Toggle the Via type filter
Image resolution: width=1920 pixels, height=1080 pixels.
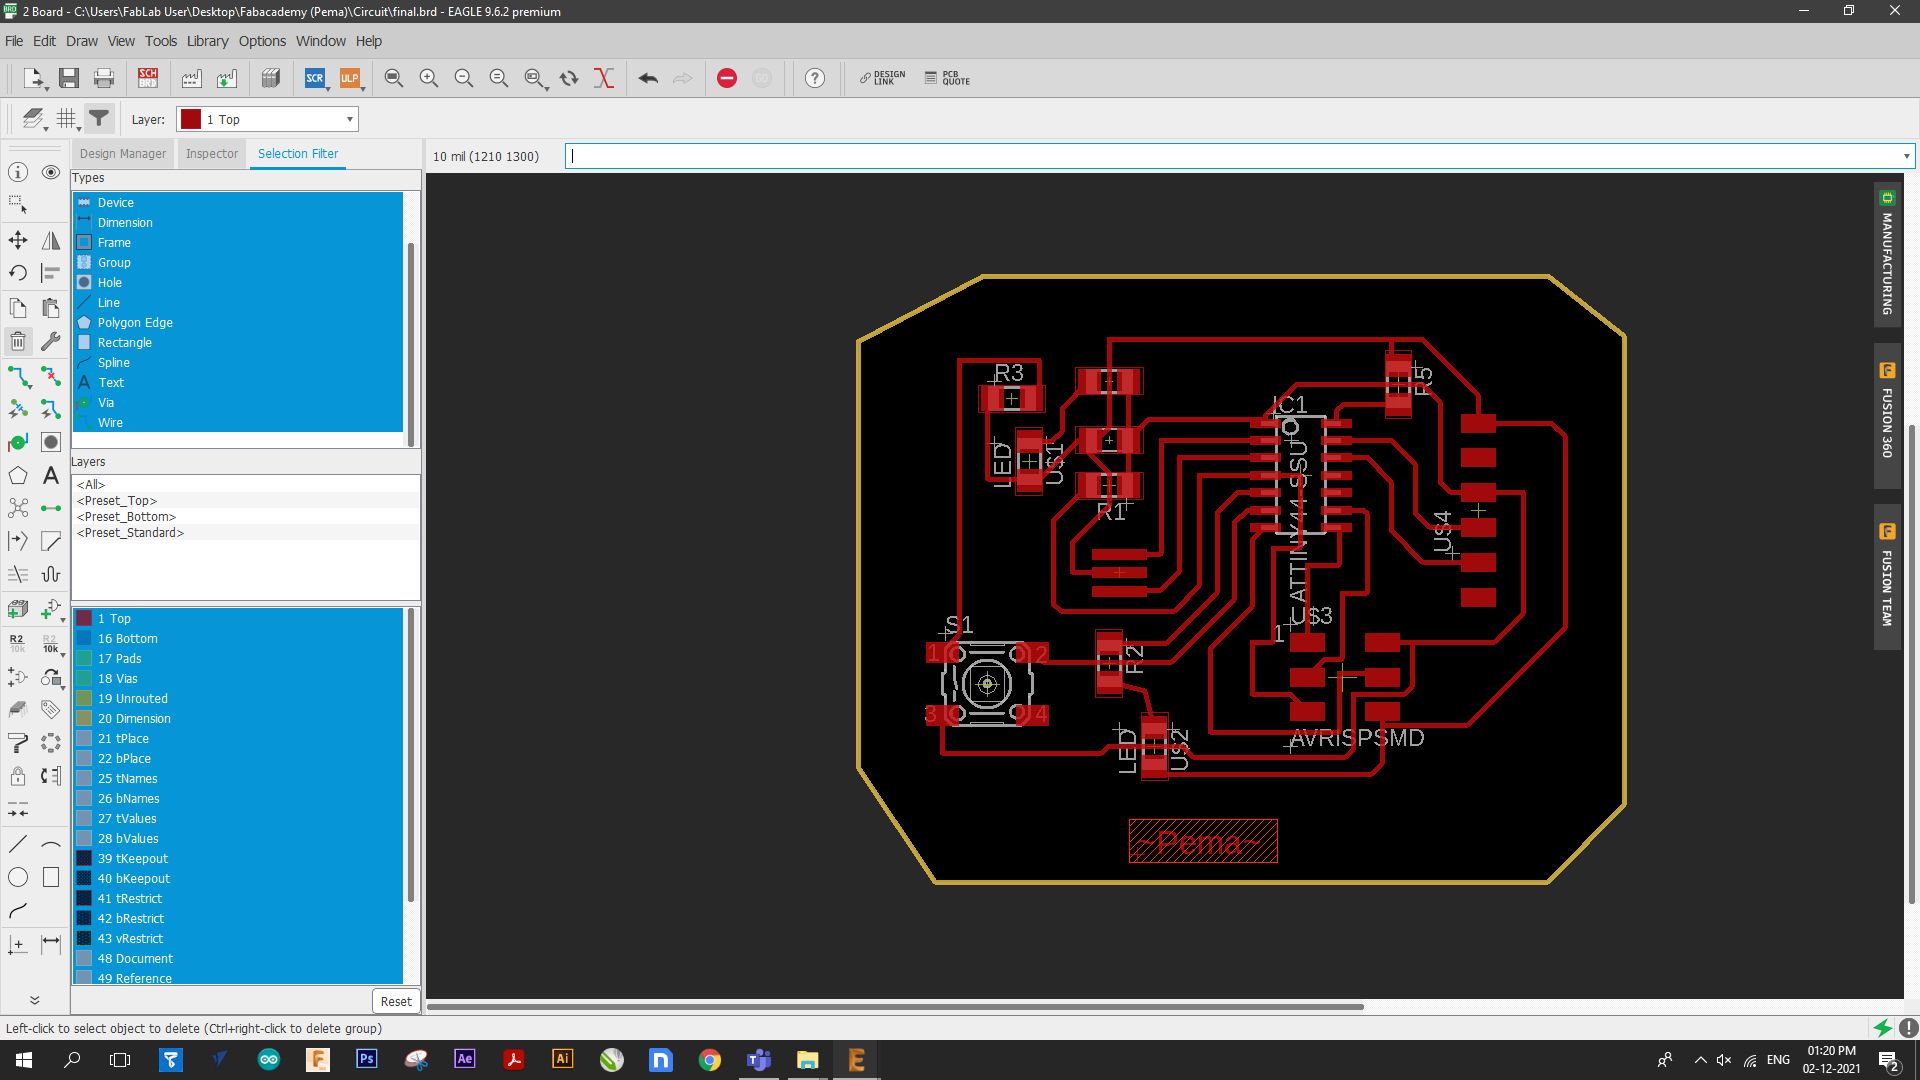(x=238, y=402)
